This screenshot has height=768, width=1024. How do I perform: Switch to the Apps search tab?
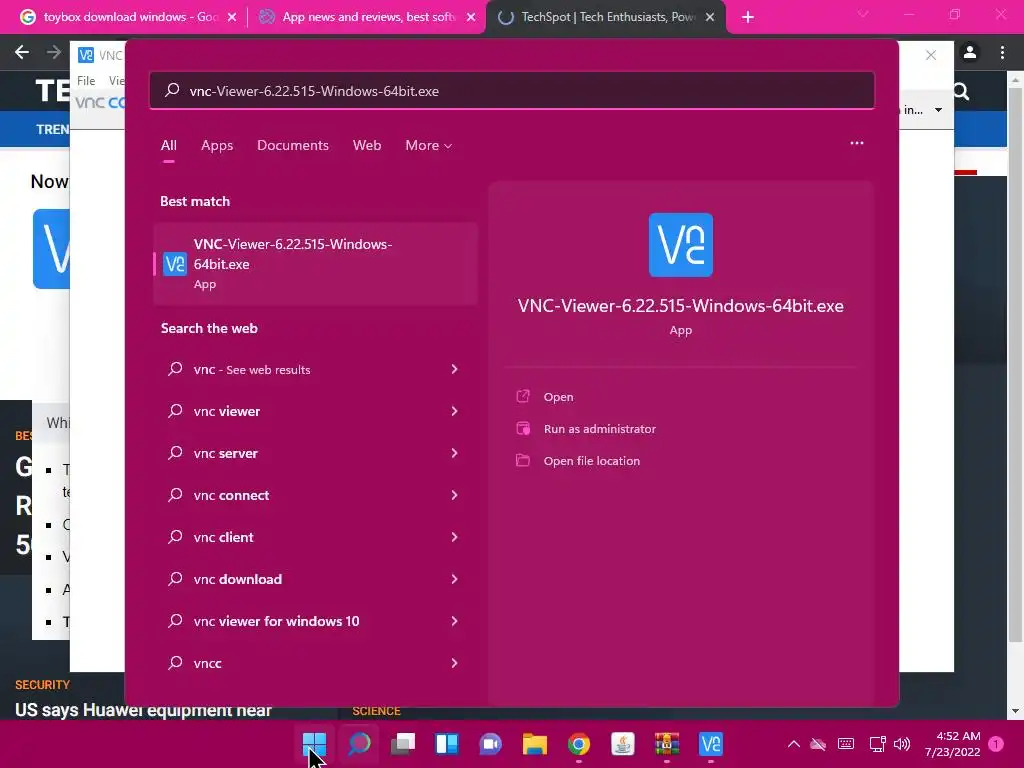tap(217, 145)
